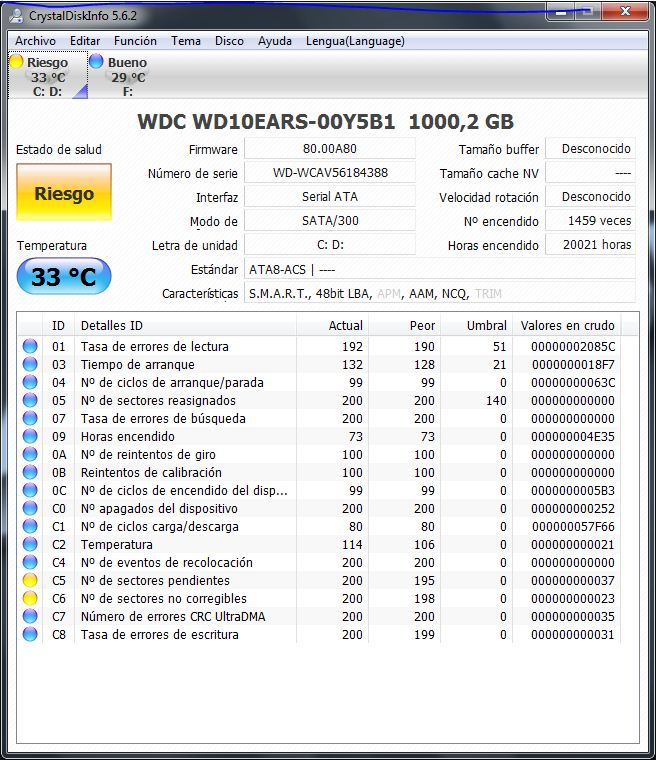Click the Letra de unidad field C: D:

tap(330, 245)
